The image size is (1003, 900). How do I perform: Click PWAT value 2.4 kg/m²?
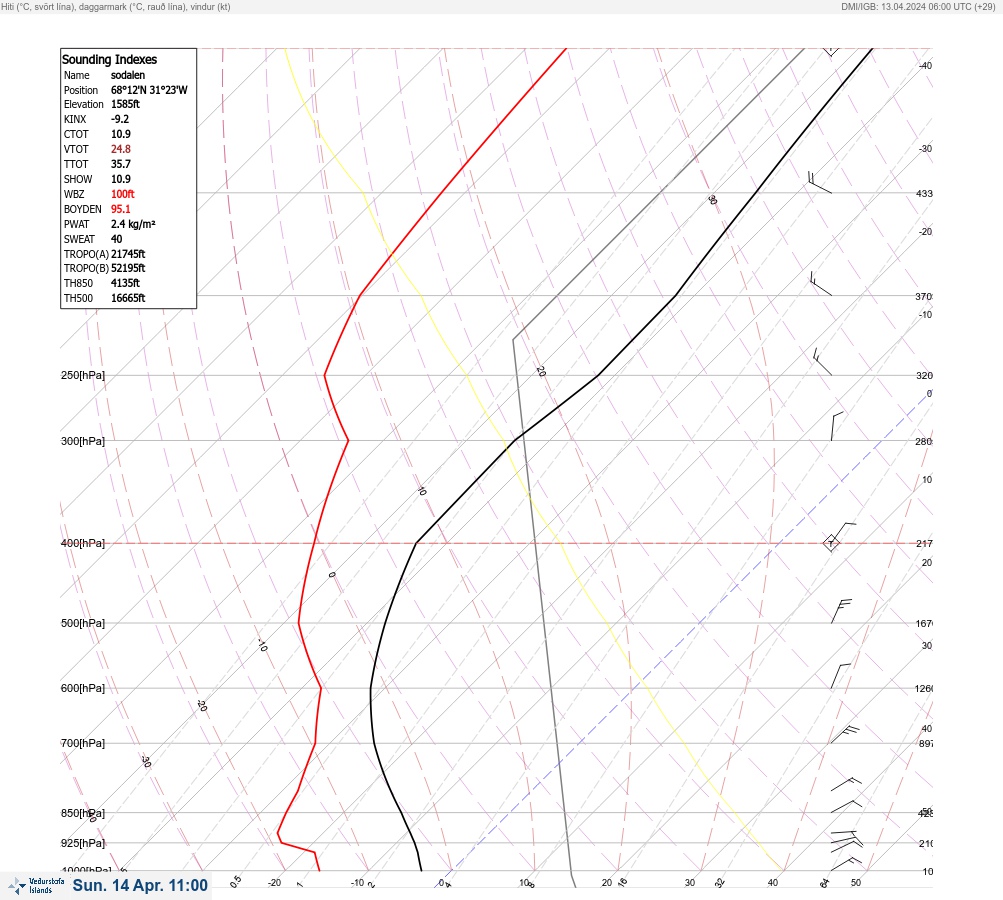(x=133, y=224)
